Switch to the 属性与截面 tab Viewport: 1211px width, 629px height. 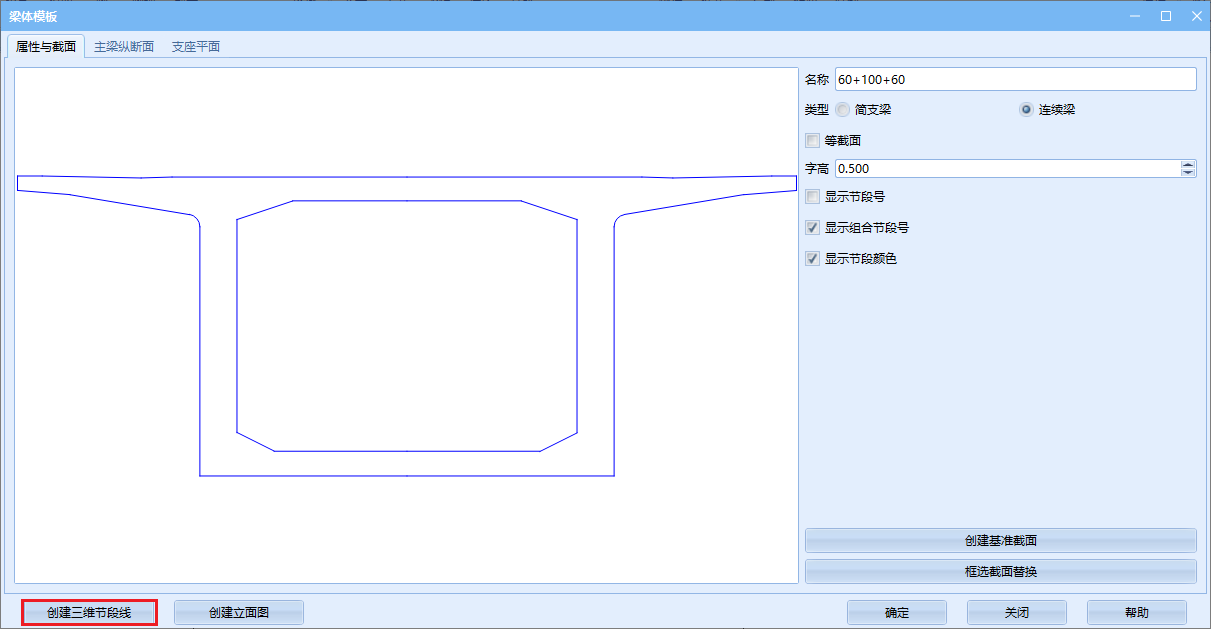click(46, 47)
